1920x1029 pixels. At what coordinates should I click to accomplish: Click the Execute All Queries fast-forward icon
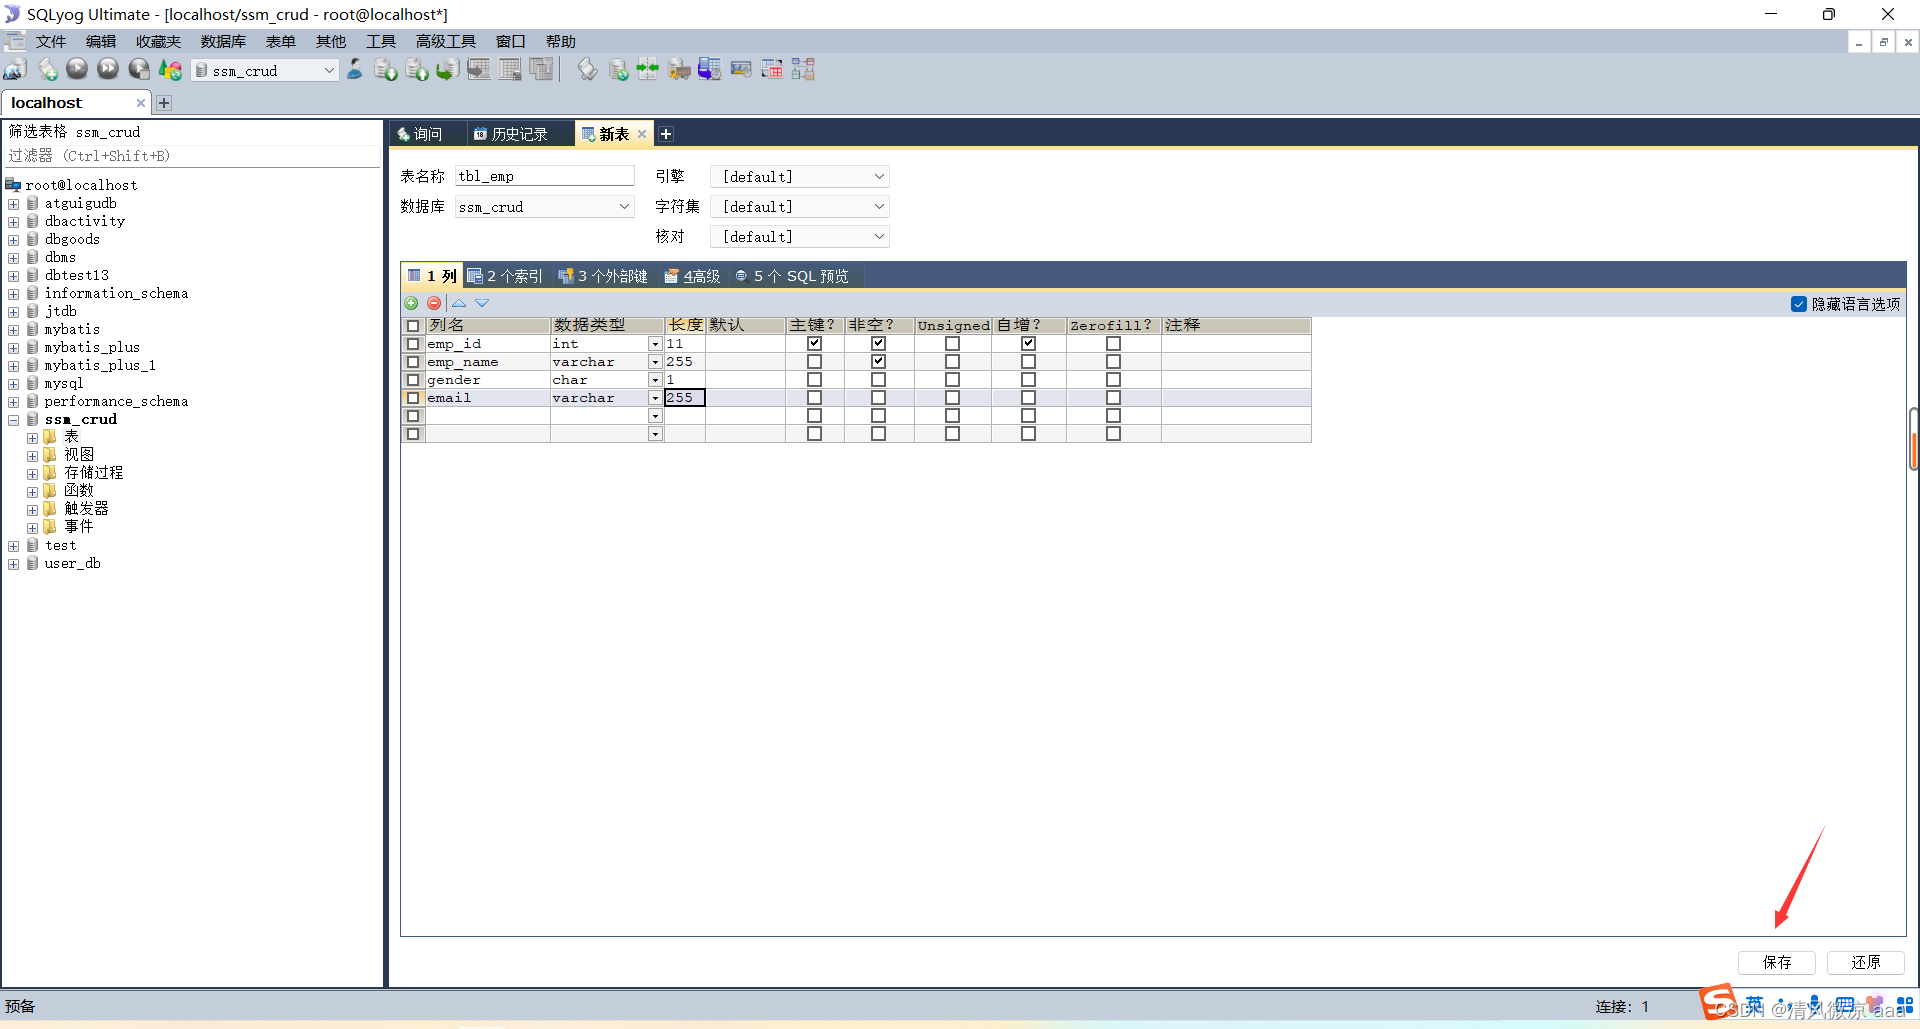click(108, 69)
